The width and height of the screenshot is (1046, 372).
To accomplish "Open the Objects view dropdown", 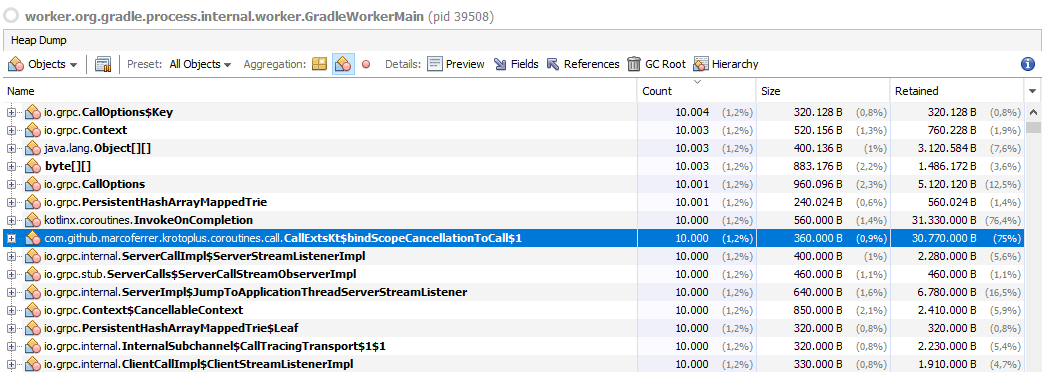I will 43,64.
